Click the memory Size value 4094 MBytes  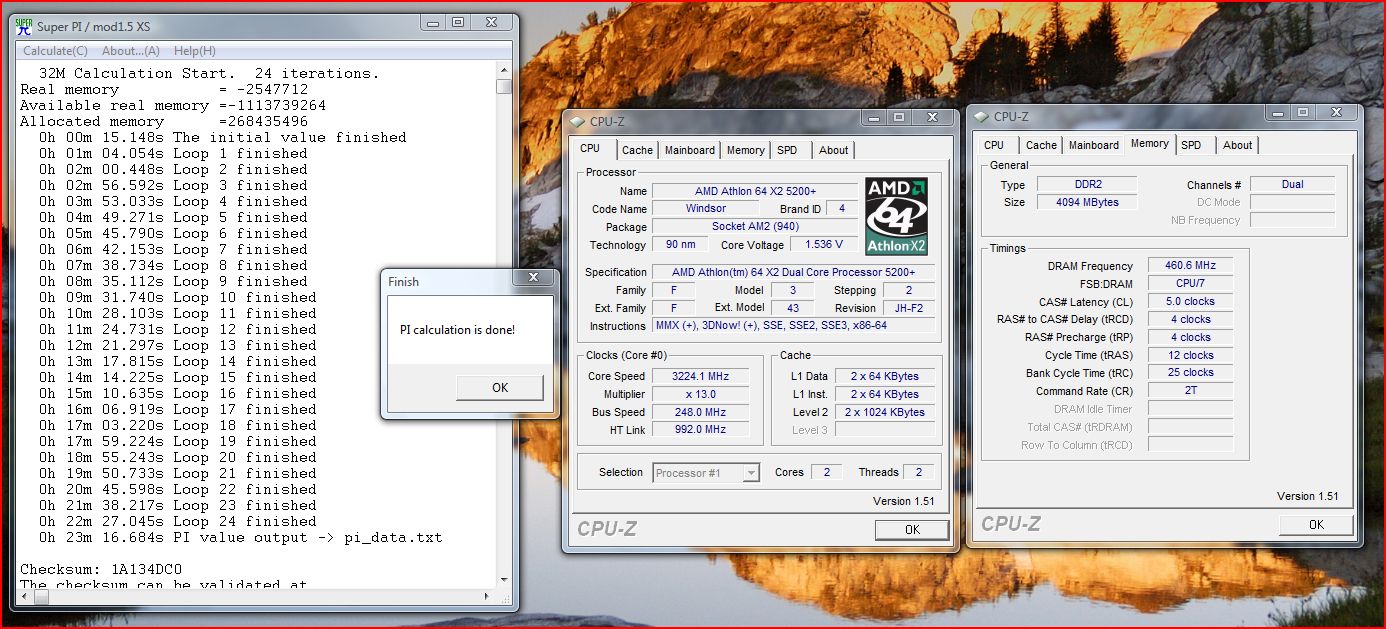click(x=1086, y=202)
